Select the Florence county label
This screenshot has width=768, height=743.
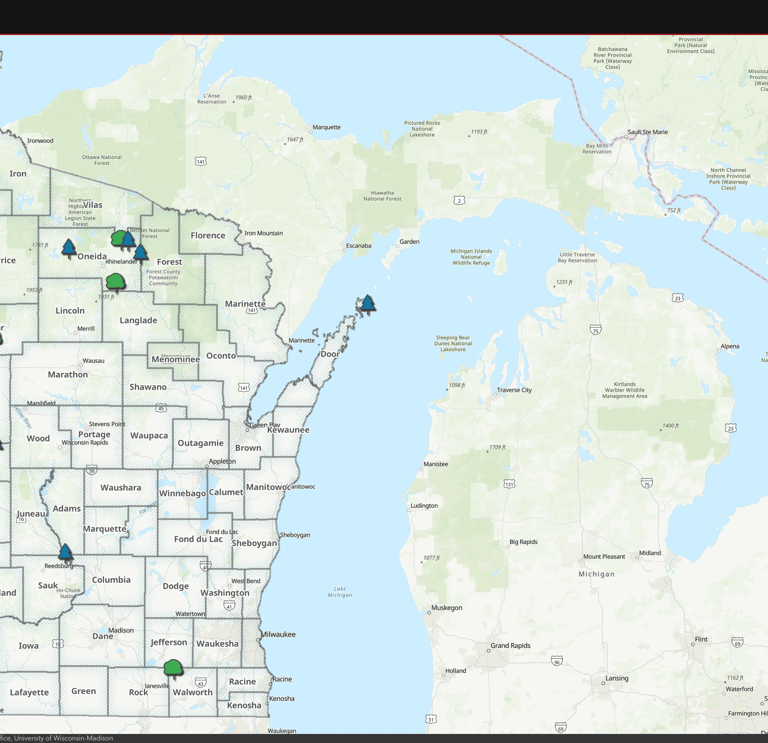[208, 235]
